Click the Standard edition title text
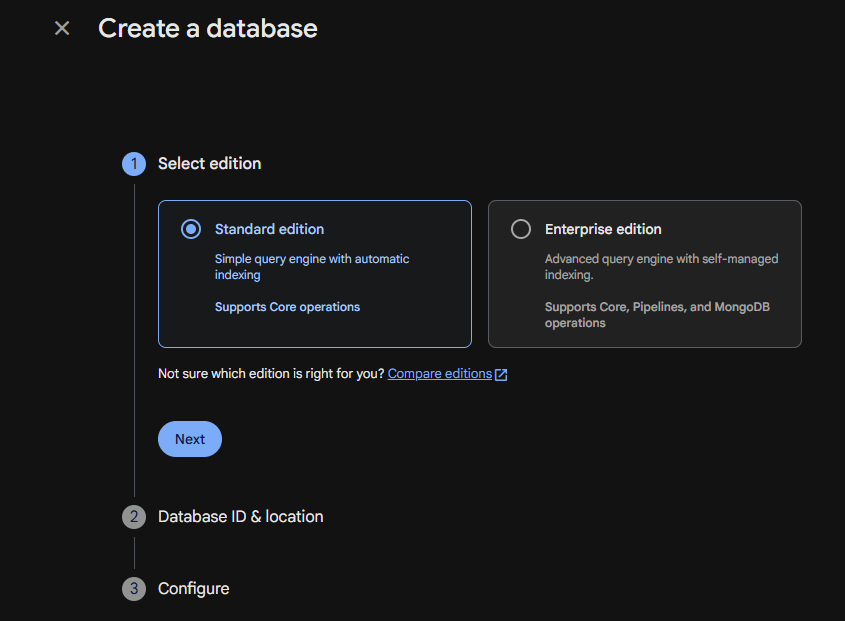This screenshot has height=621, width=845. (269, 229)
